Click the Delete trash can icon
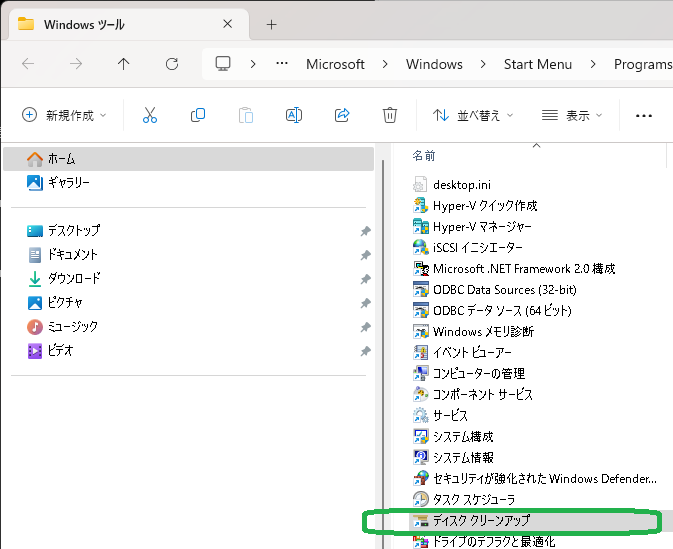 click(x=390, y=115)
